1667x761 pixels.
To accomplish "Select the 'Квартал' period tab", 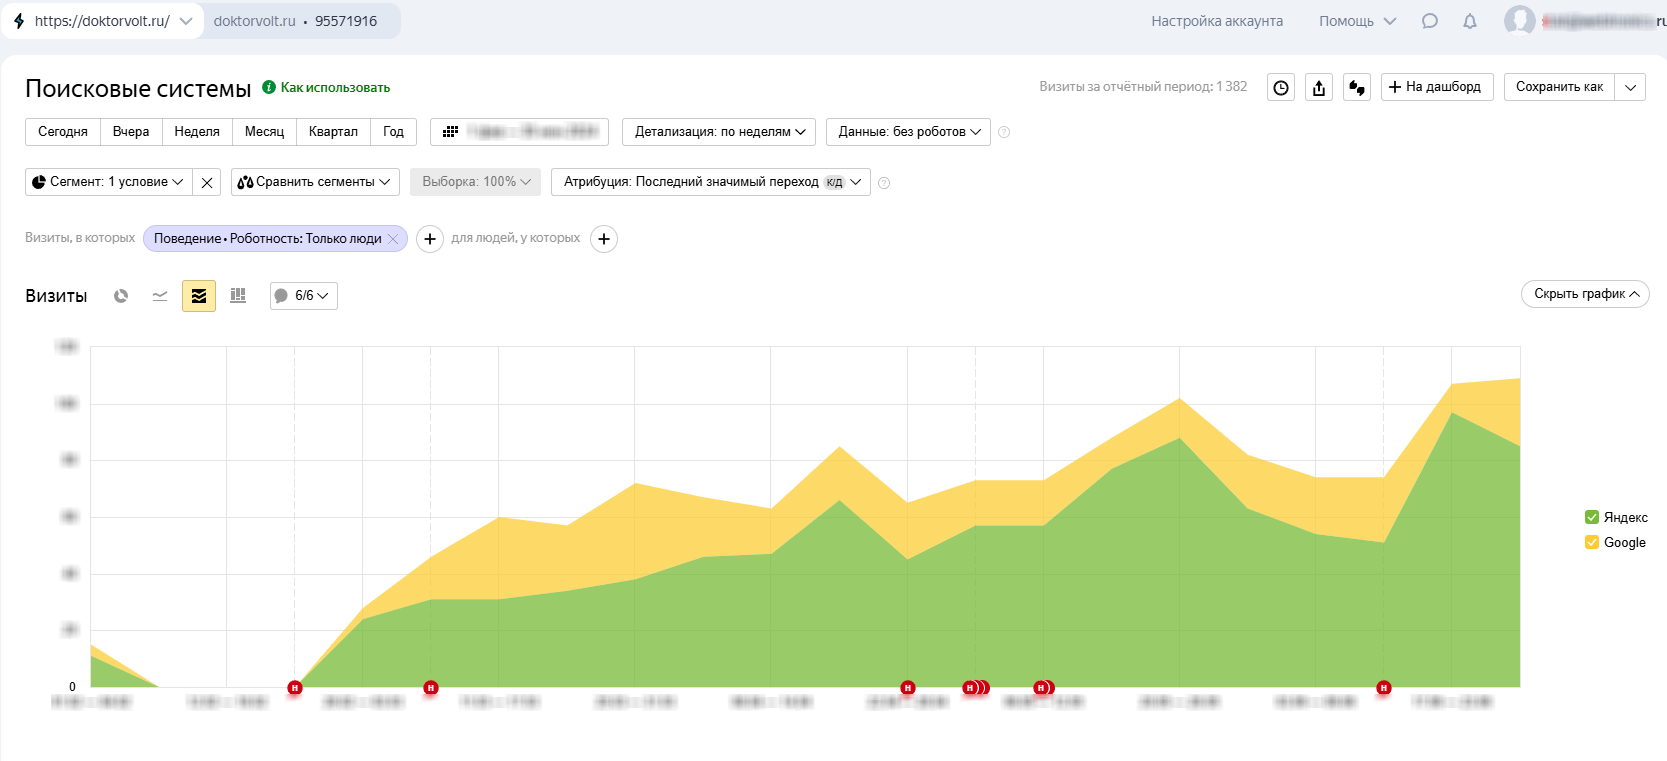I will pyautogui.click(x=333, y=132).
